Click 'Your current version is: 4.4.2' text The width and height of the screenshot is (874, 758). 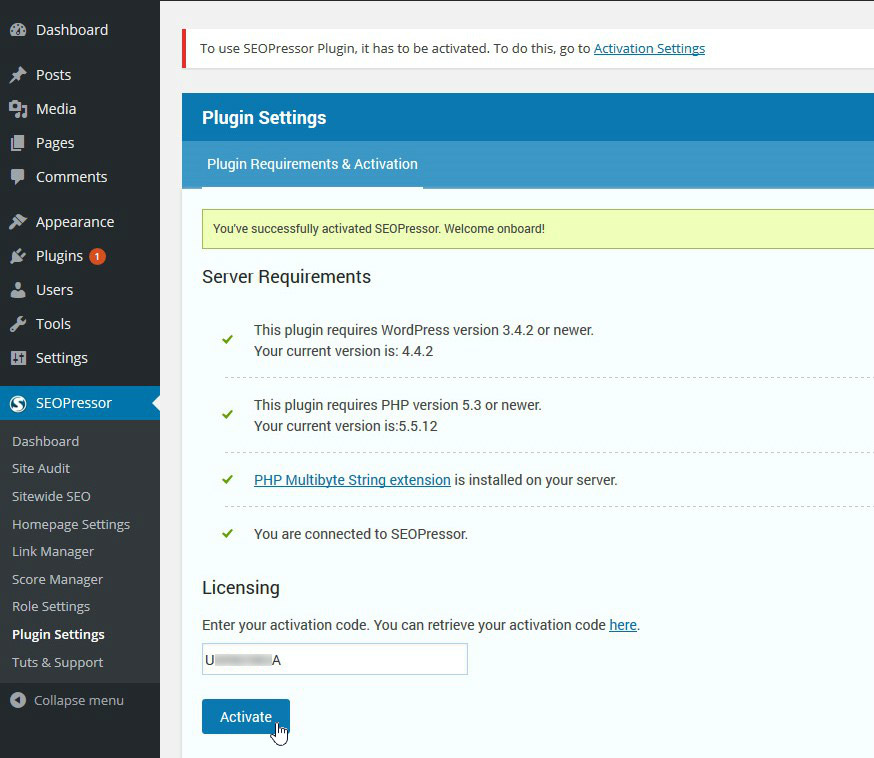[x=343, y=352]
